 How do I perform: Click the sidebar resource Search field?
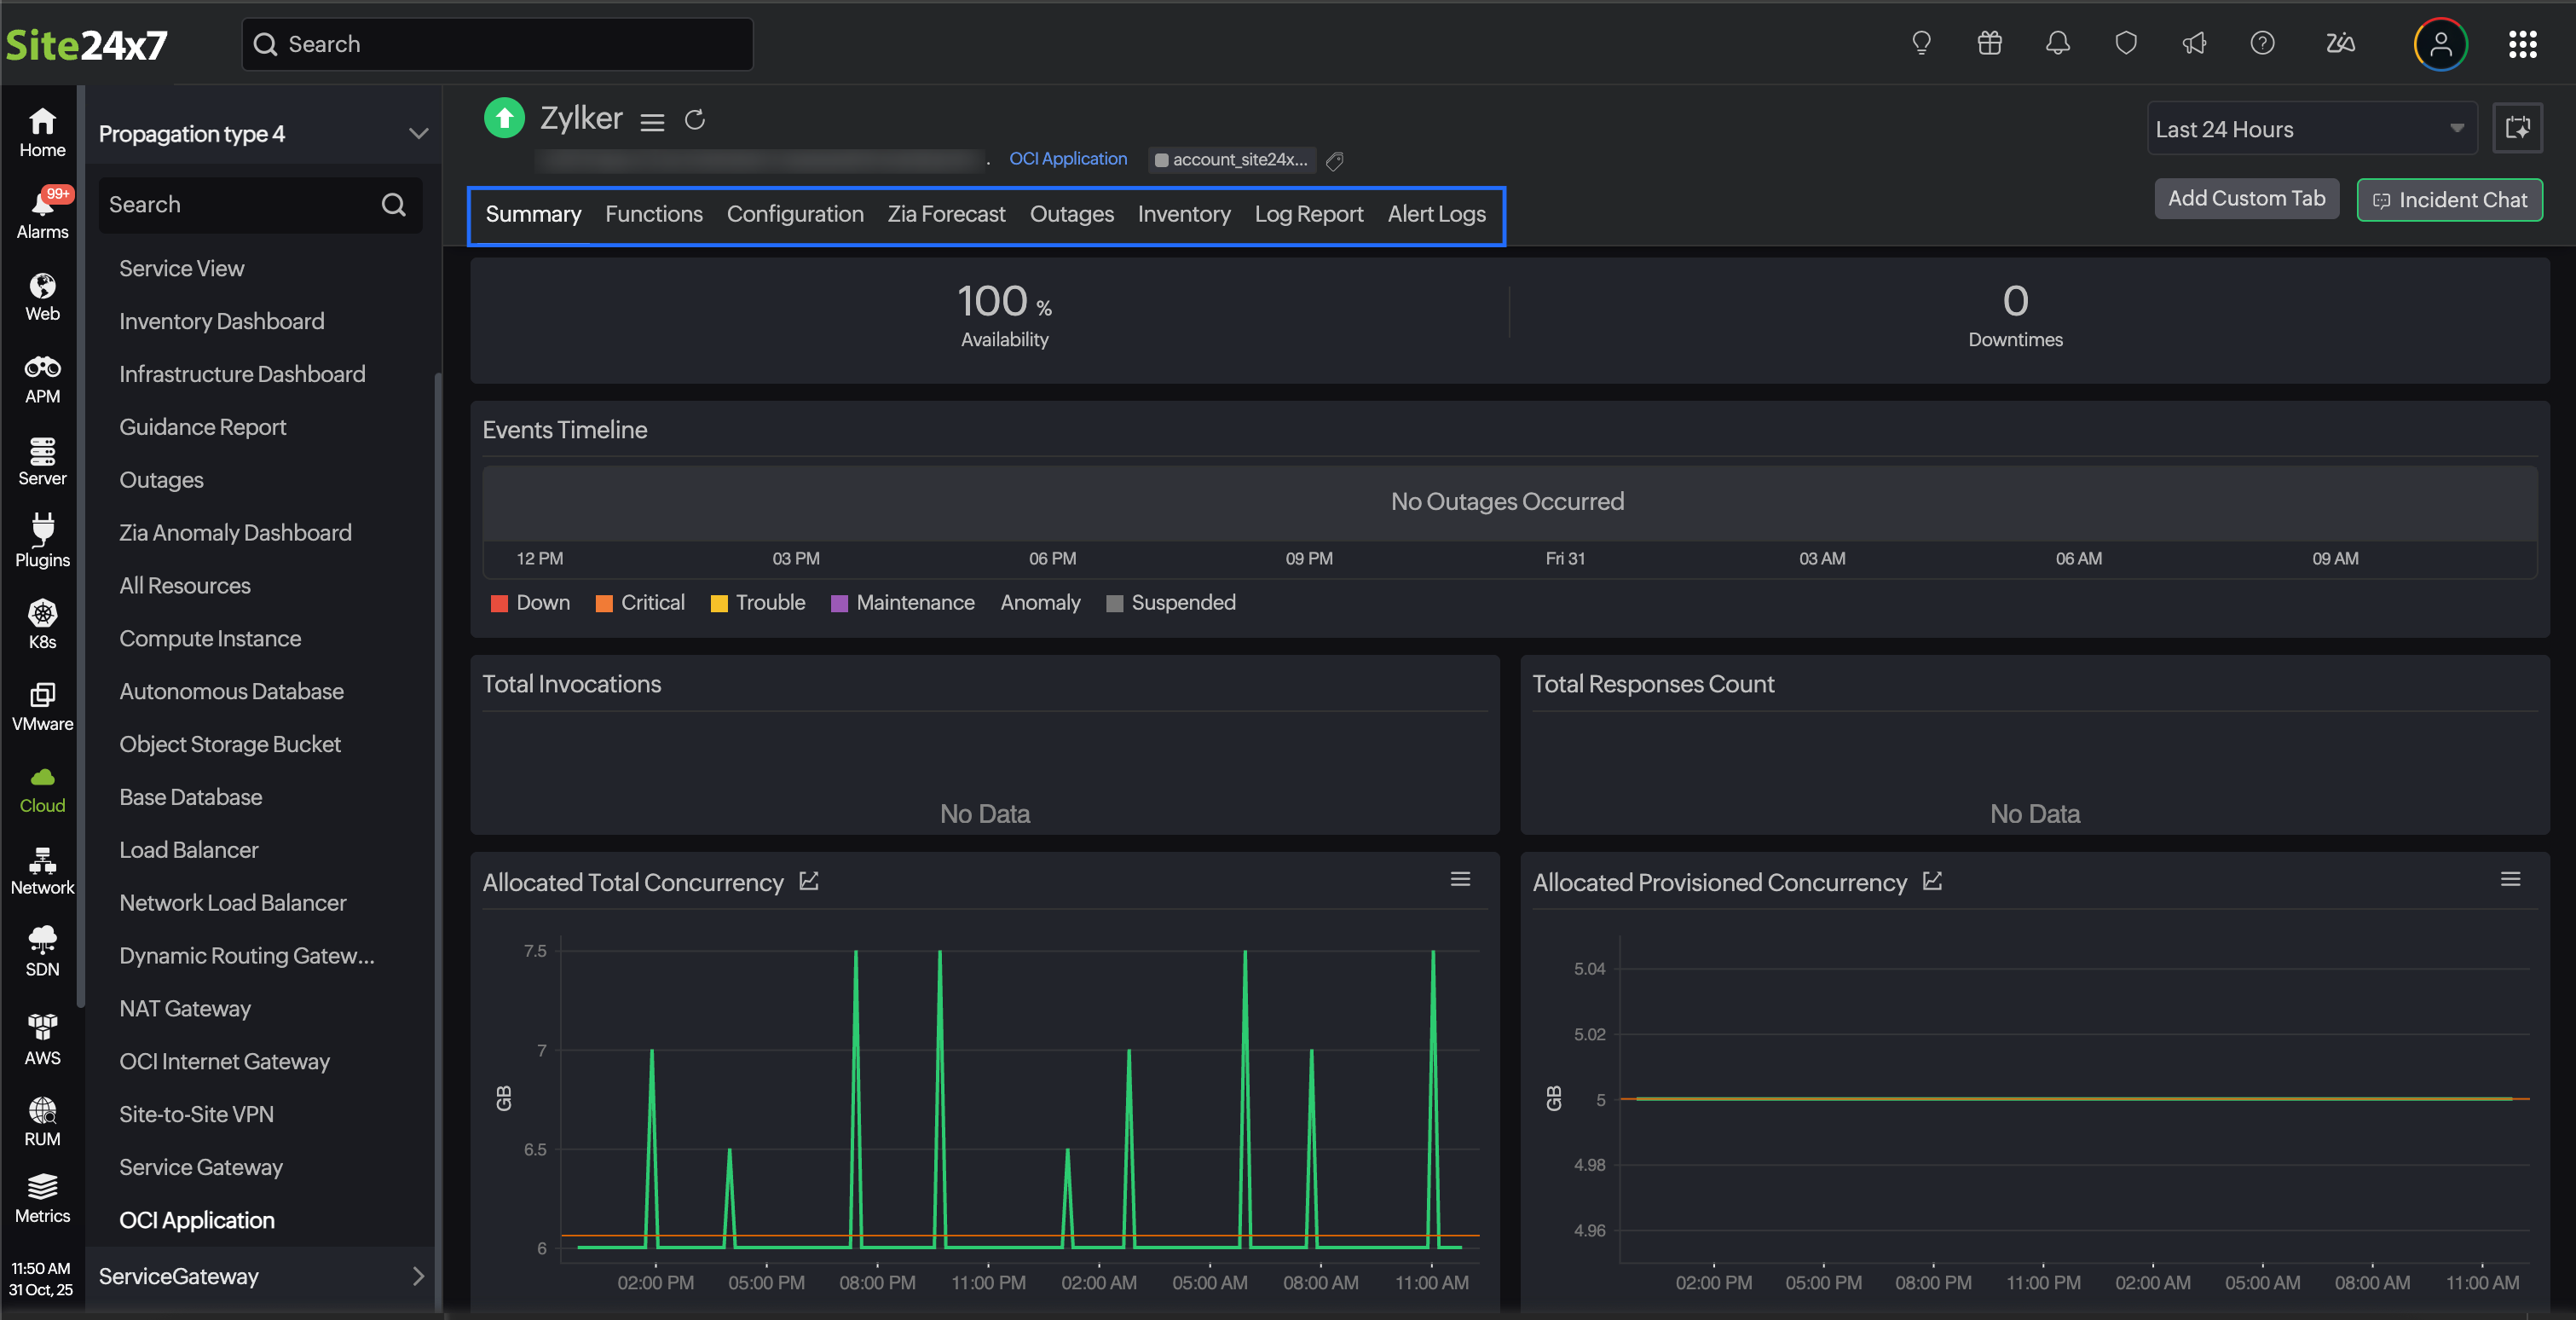pos(240,205)
